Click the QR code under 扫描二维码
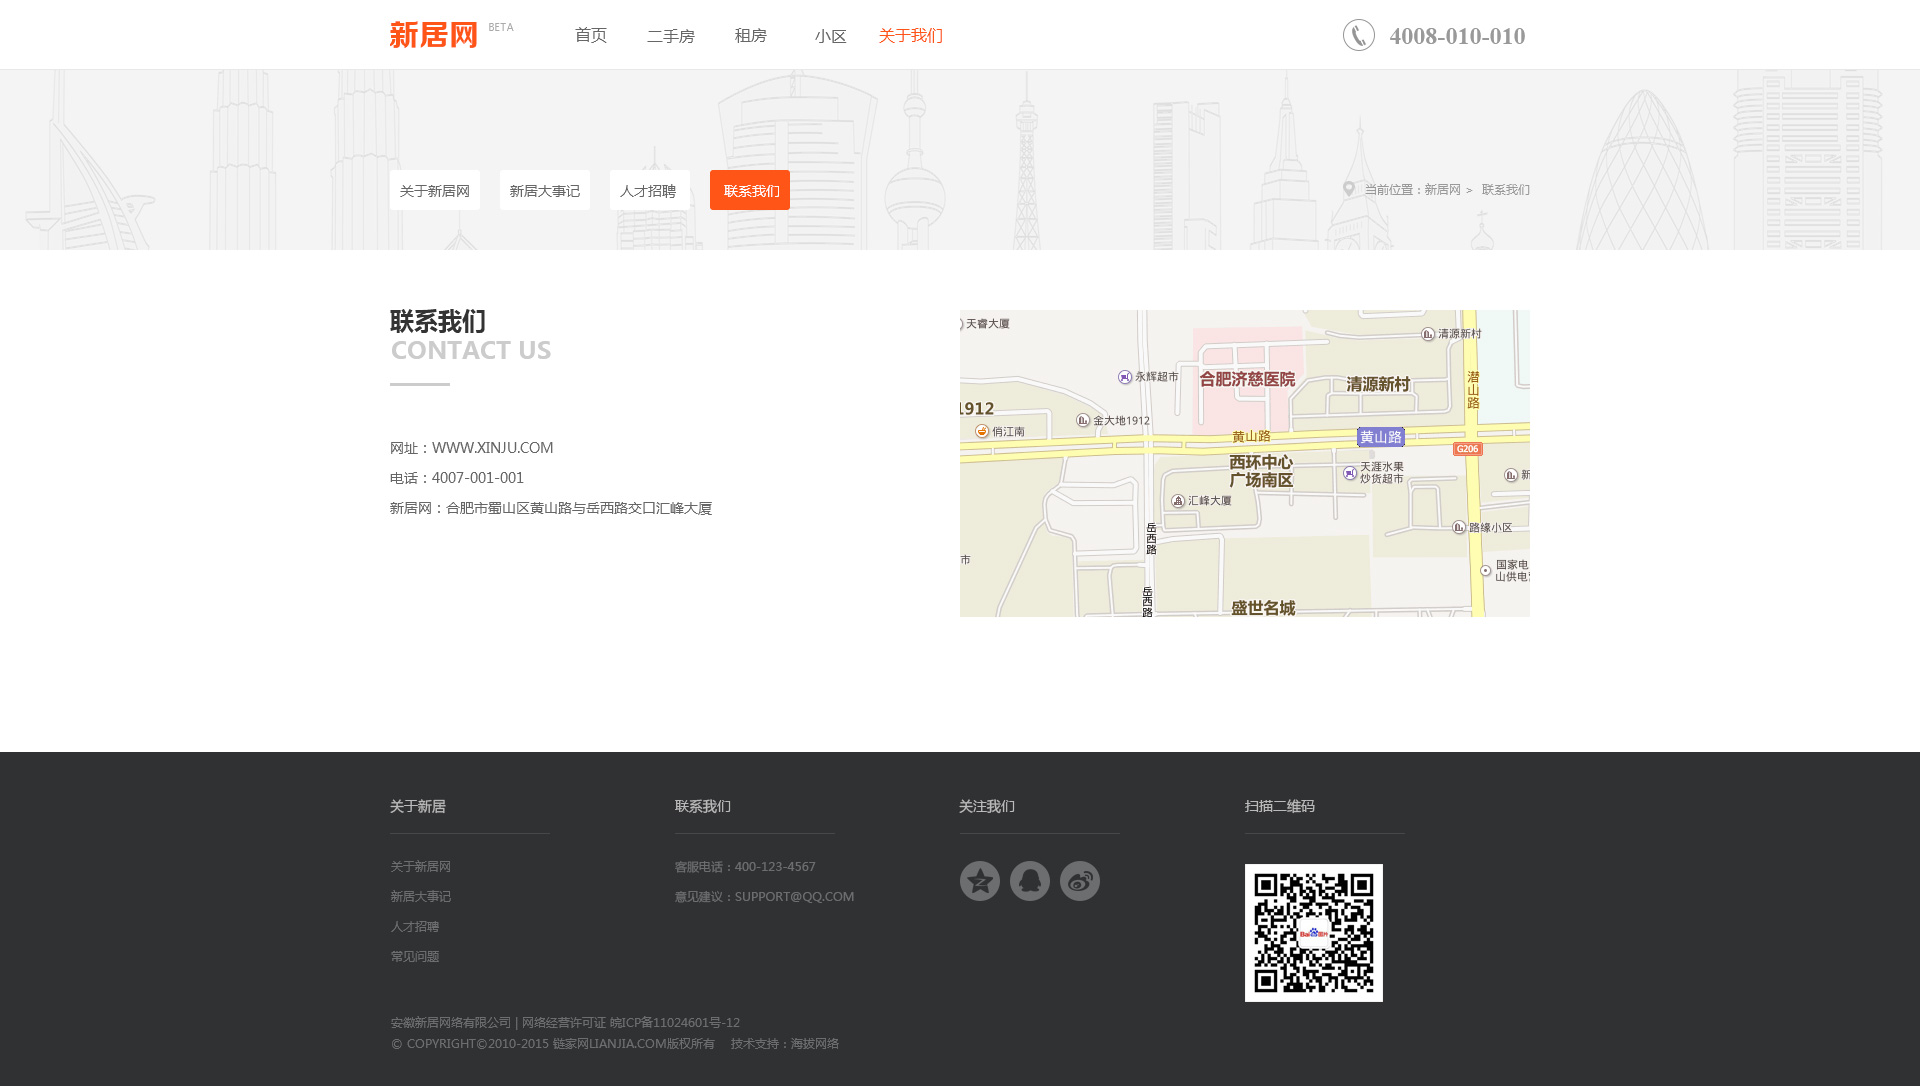Viewport: 1920px width, 1087px height. (x=1313, y=933)
